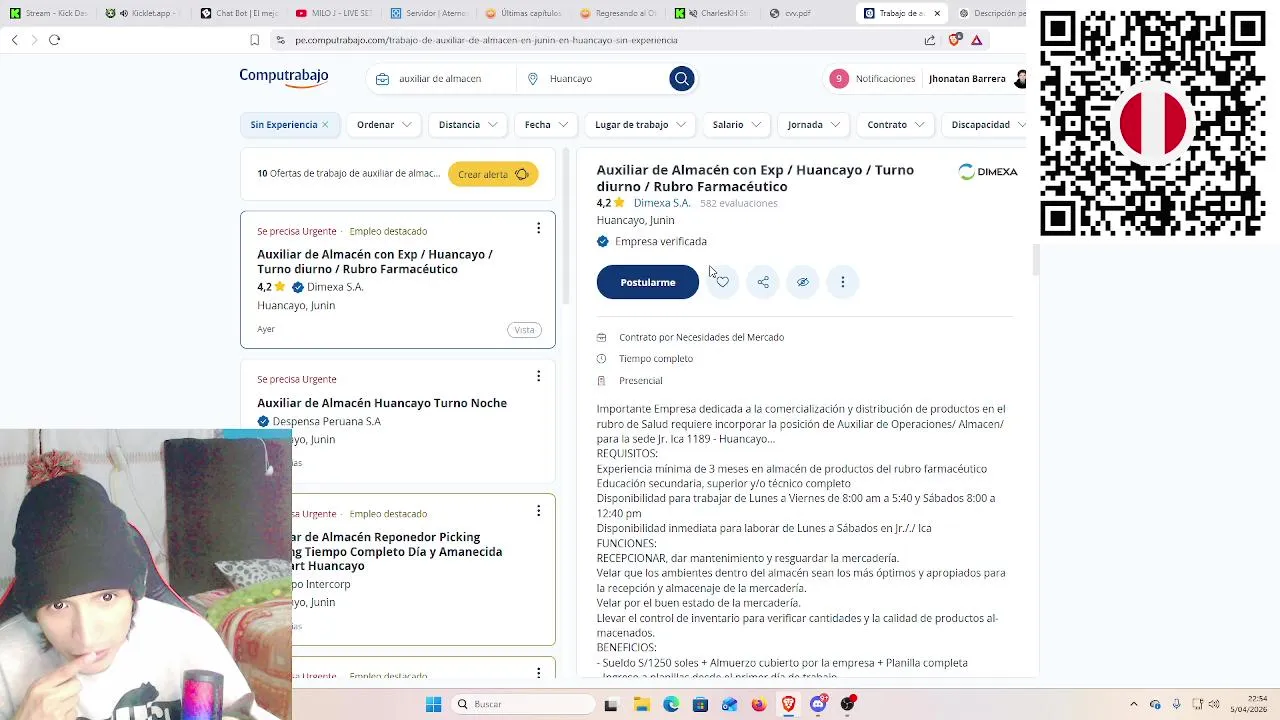This screenshot has height=720, width=1280.
Task: Remove the Sin Experiencia filter with X
Action: [325, 125]
